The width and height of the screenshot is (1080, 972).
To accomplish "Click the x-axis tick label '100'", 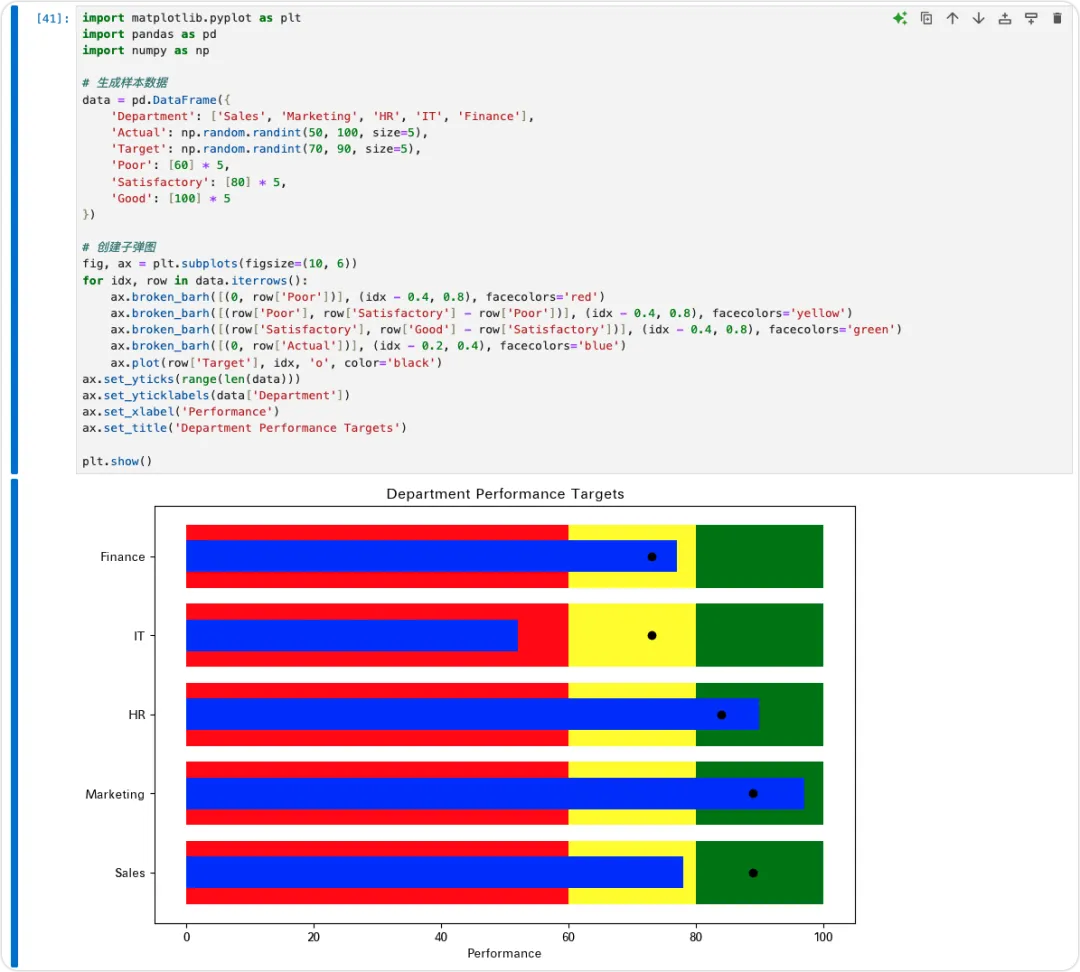I will [x=823, y=937].
